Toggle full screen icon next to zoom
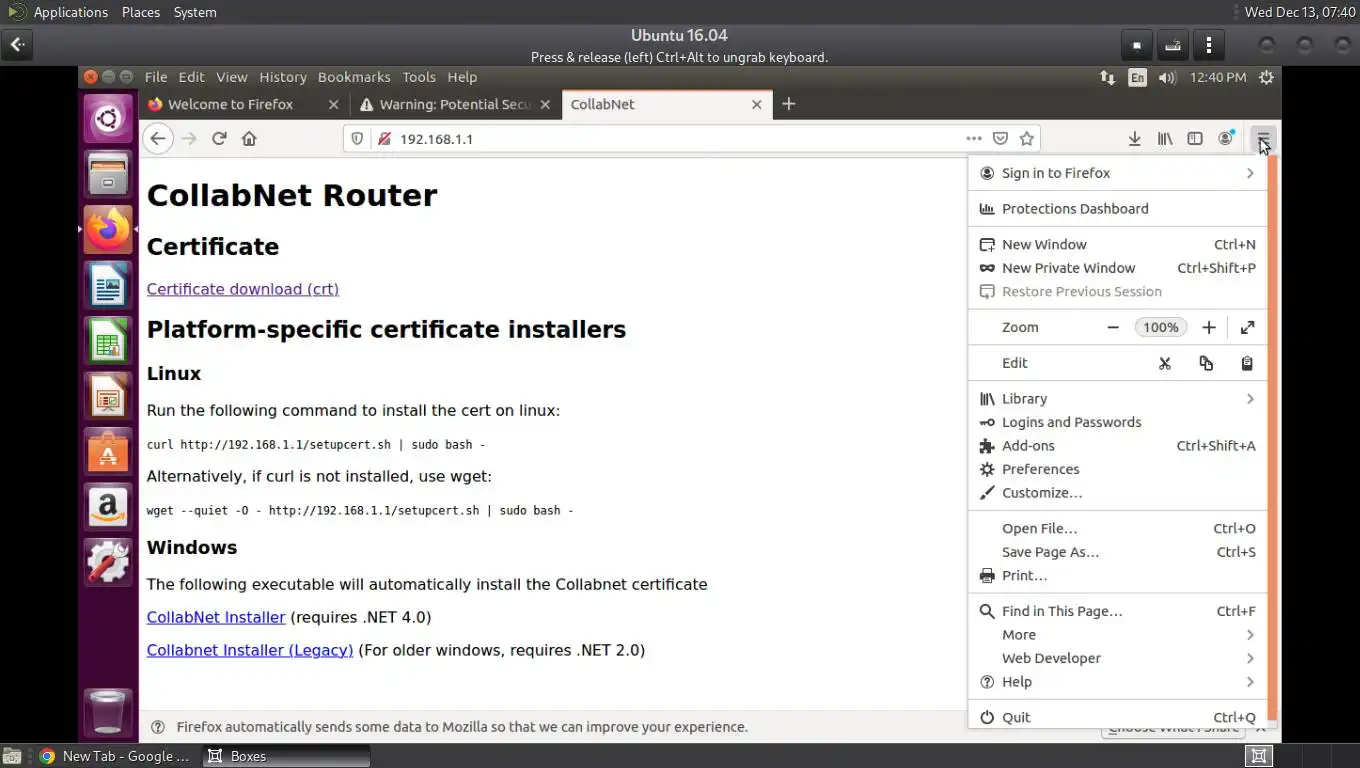1360x768 pixels. [x=1247, y=327]
